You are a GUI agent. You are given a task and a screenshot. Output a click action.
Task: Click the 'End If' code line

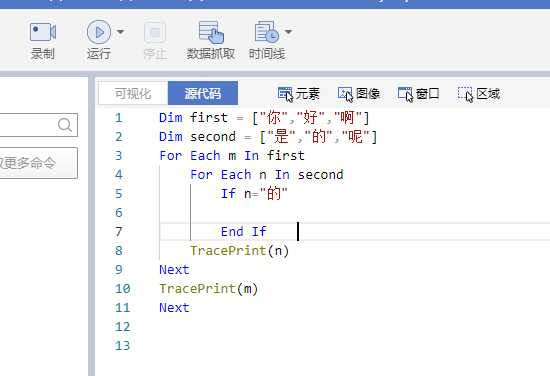(243, 231)
